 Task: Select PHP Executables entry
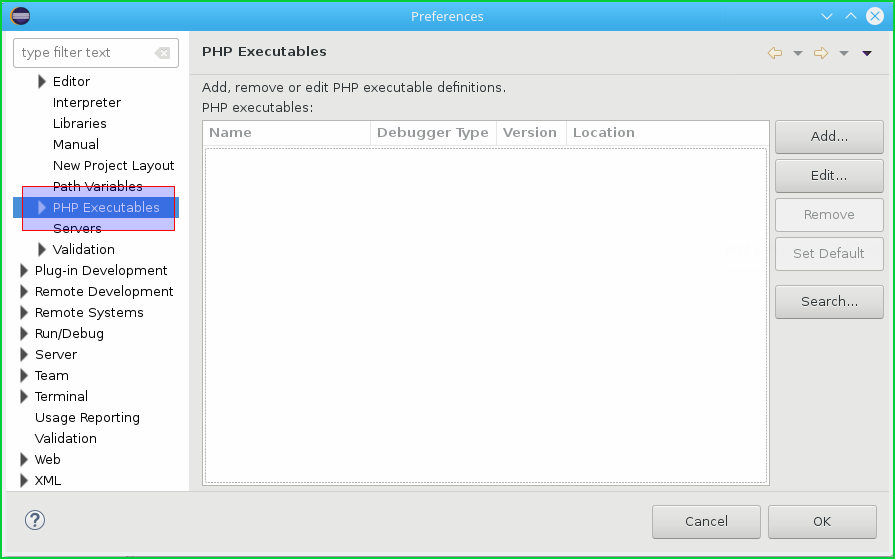pyautogui.click(x=106, y=208)
